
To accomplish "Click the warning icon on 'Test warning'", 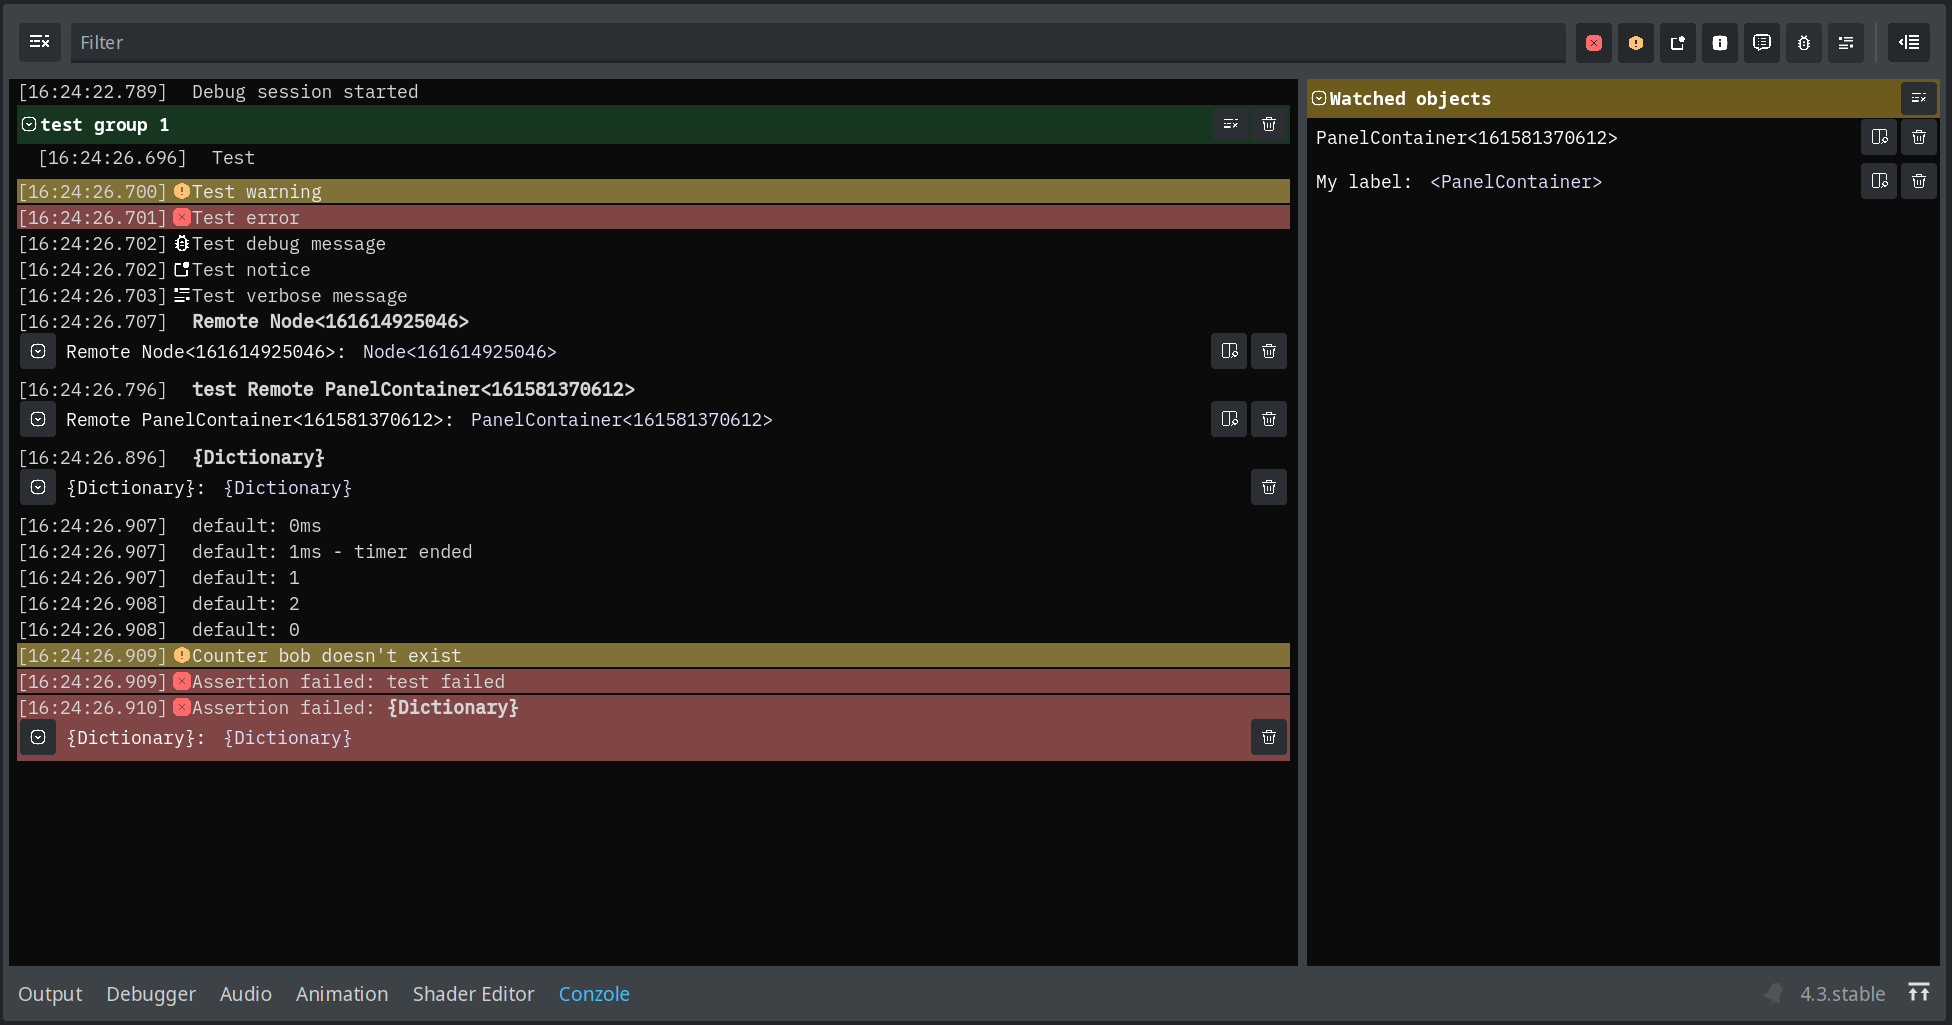I will click(x=182, y=191).
